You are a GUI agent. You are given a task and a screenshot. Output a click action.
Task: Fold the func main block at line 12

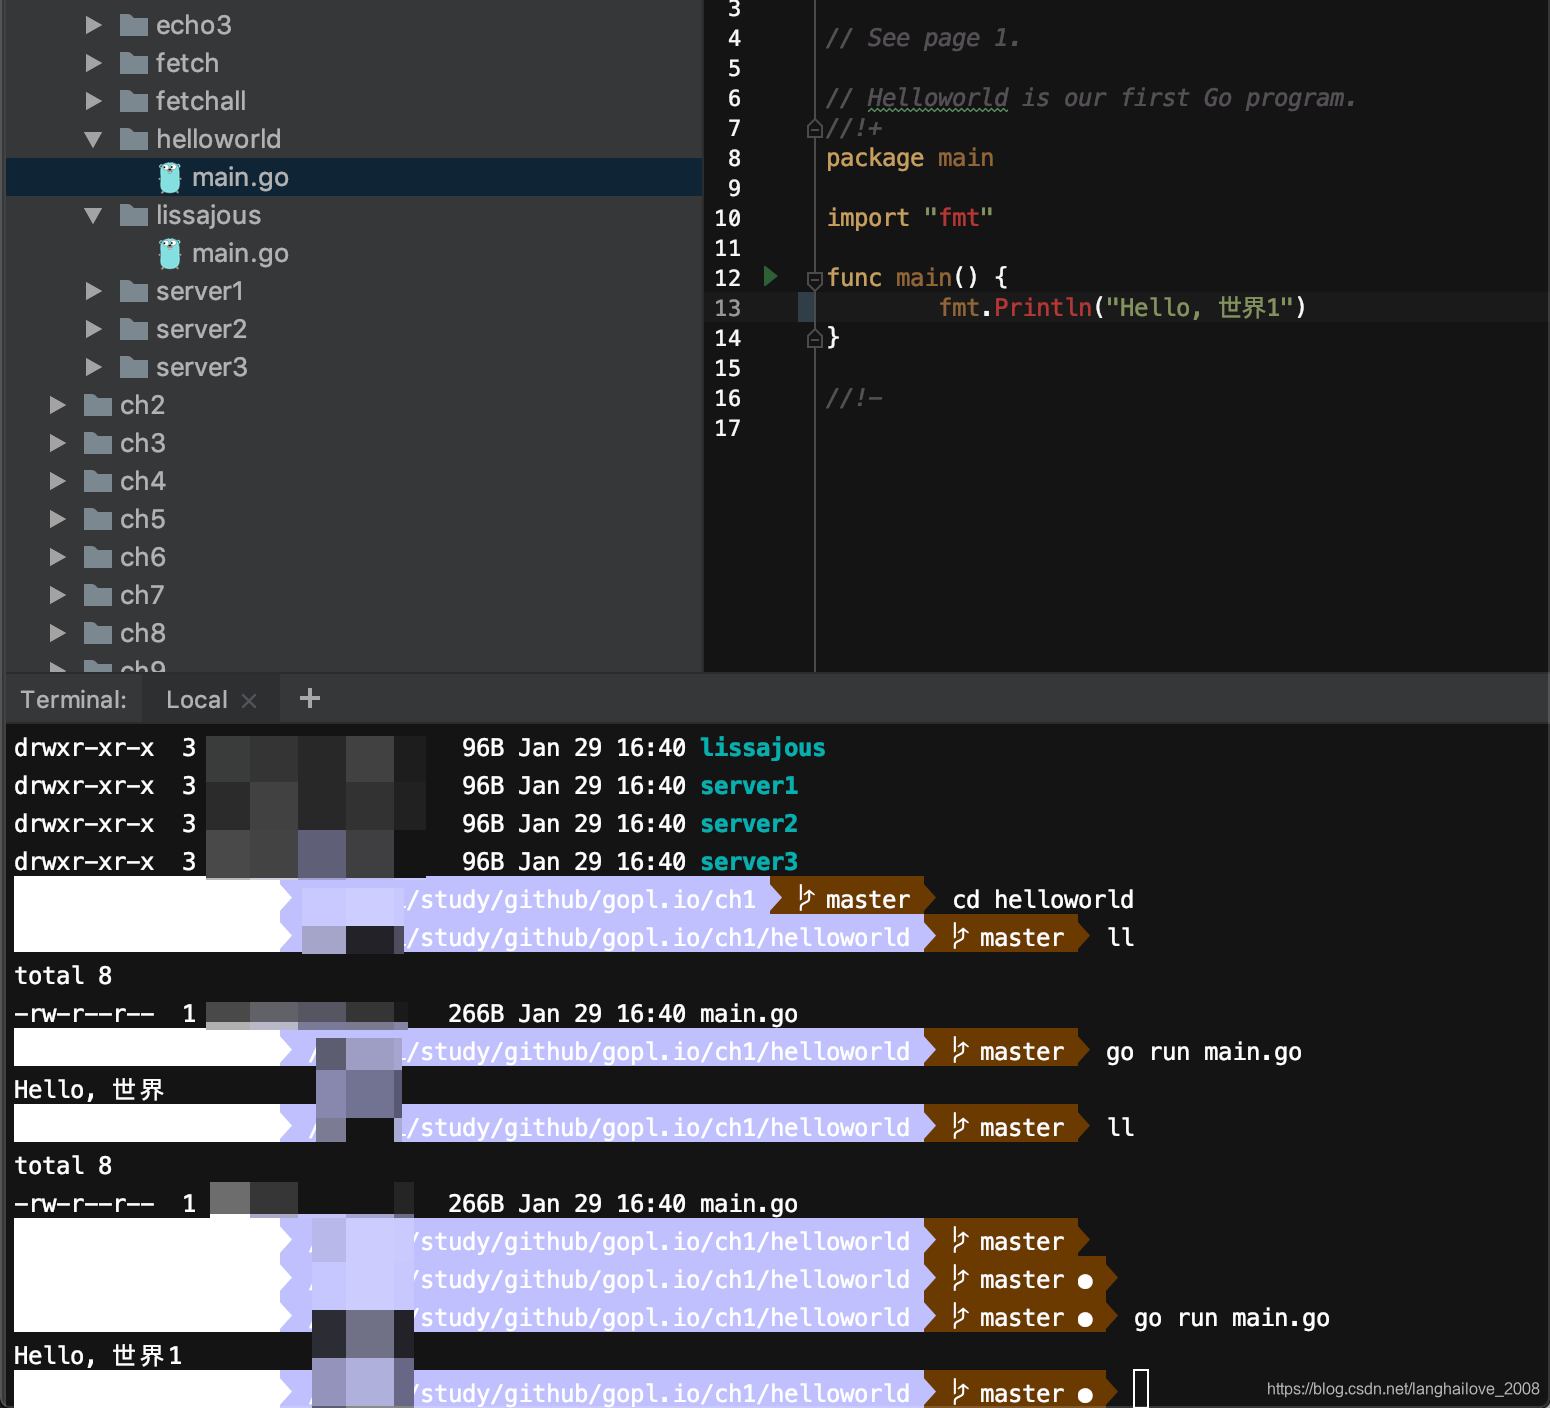tap(814, 279)
